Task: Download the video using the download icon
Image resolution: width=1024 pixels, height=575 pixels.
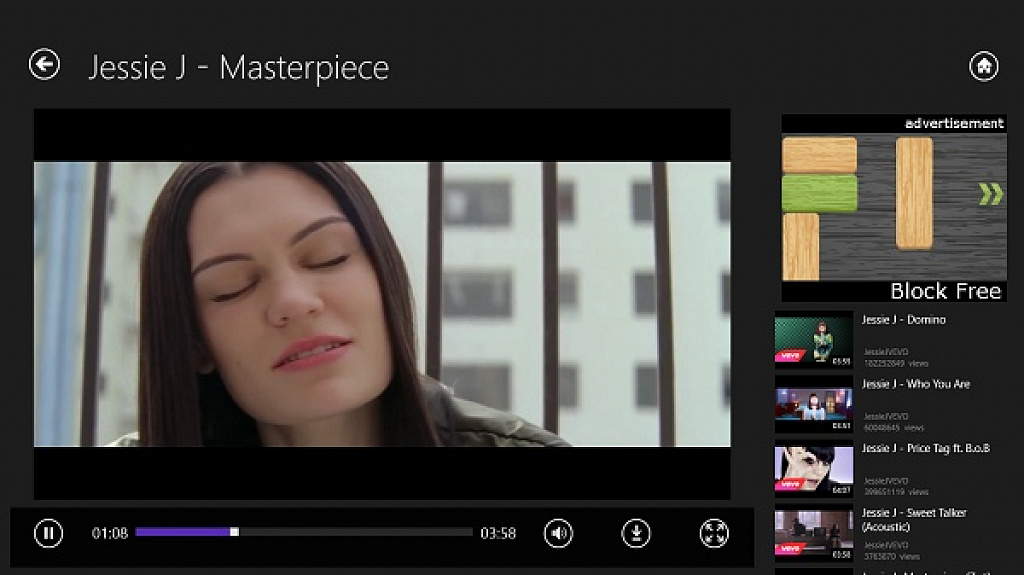Action: (635, 533)
